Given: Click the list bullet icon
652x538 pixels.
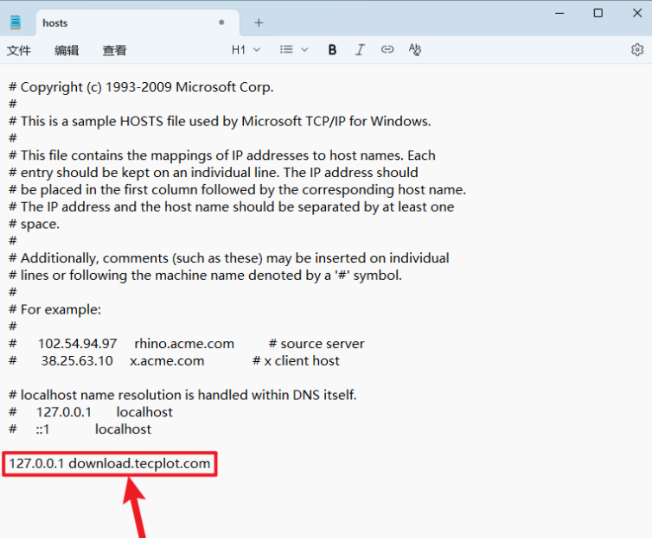Looking at the screenshot, I should pos(287,49).
